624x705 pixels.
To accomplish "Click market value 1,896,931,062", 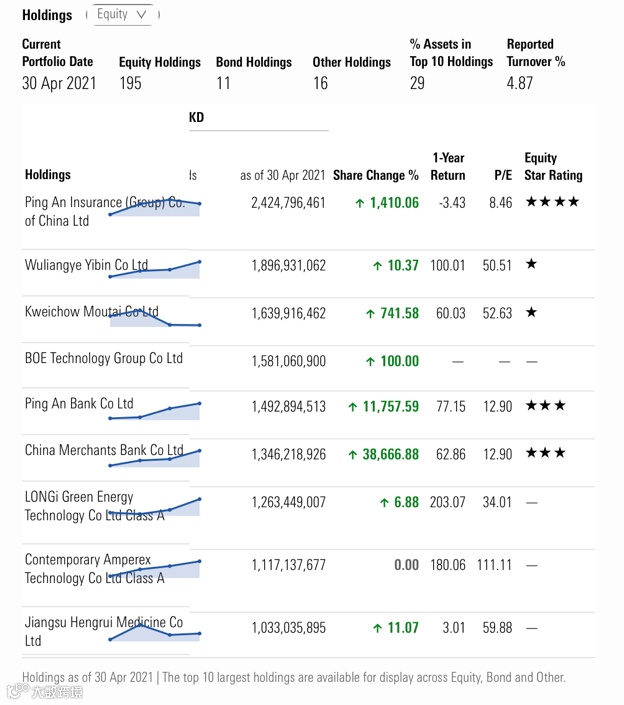I will 288,266.
